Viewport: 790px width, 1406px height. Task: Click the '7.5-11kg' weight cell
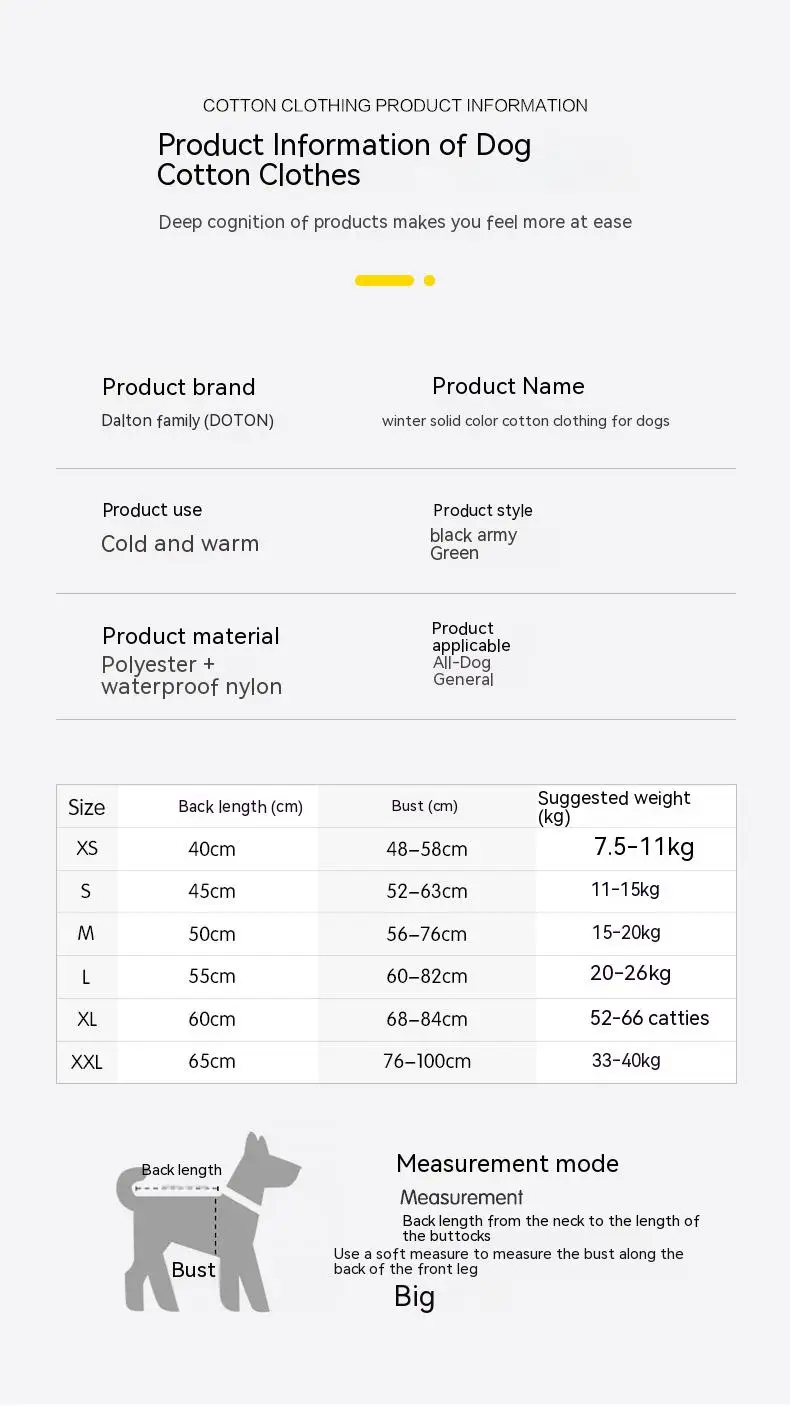point(644,847)
